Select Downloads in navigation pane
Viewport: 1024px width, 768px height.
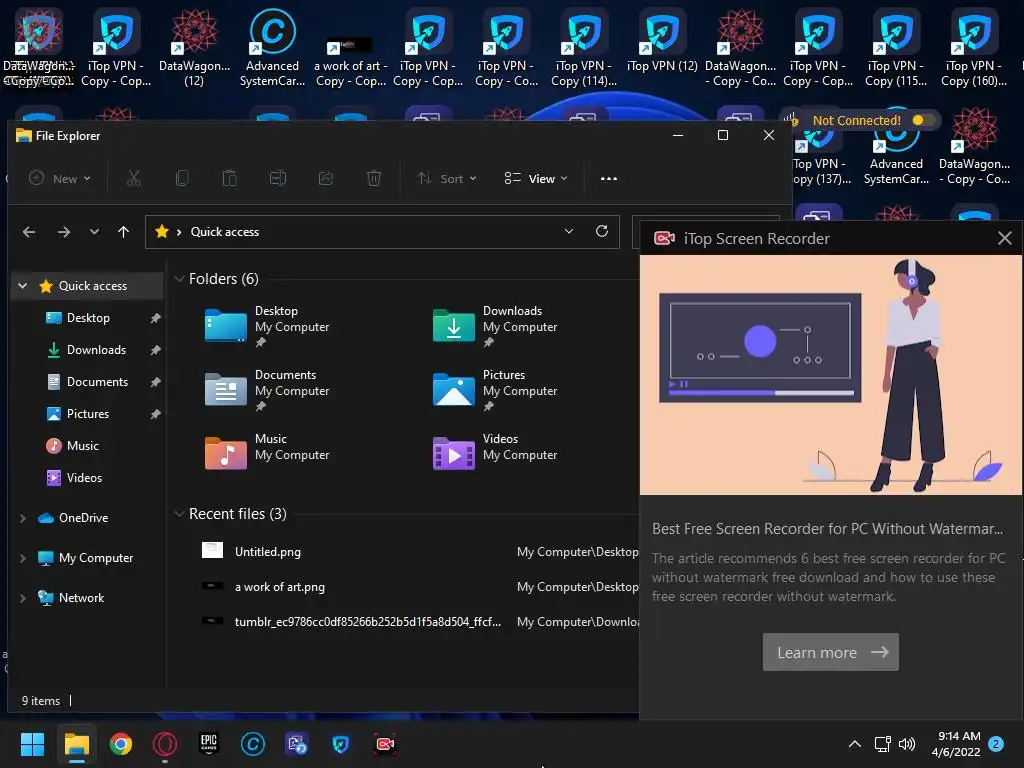click(96, 349)
